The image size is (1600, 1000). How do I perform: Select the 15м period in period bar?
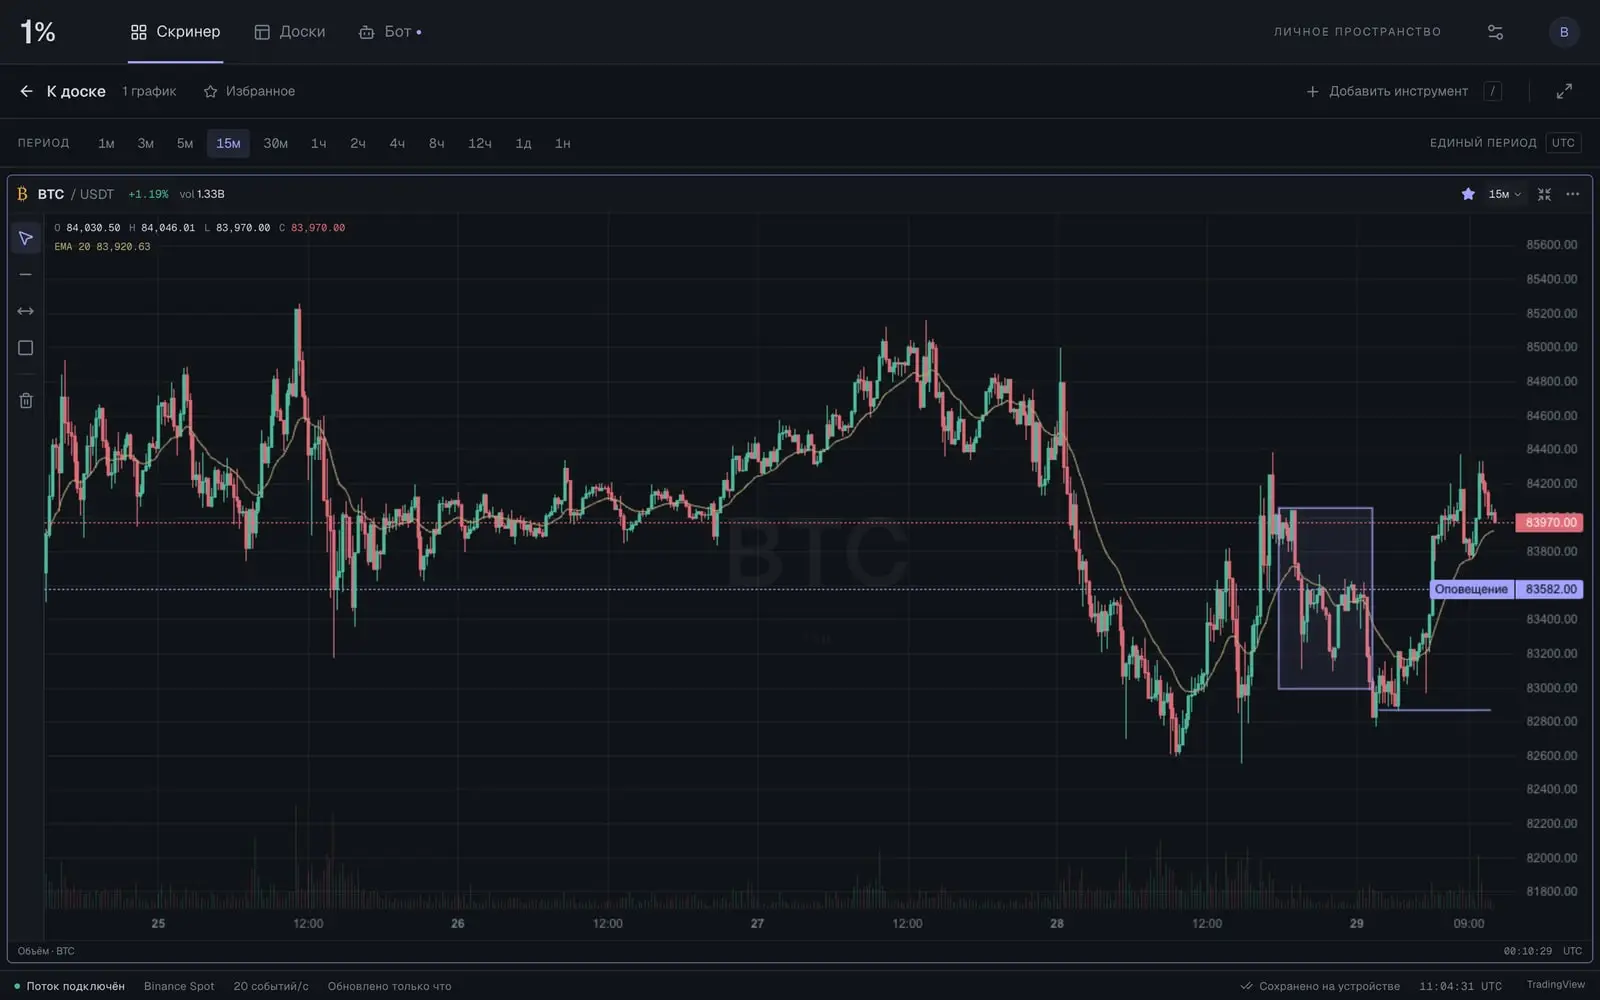point(228,143)
